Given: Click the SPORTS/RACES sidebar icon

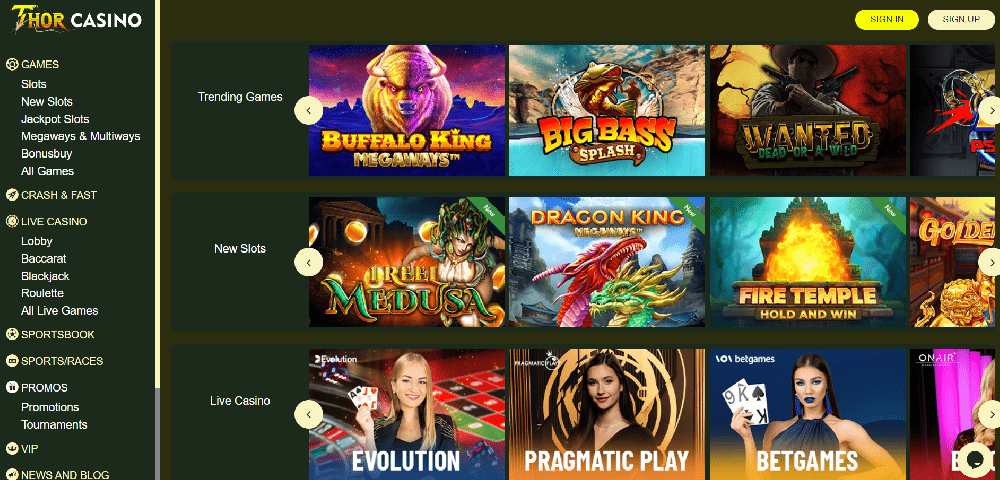Looking at the screenshot, I should coord(11,361).
